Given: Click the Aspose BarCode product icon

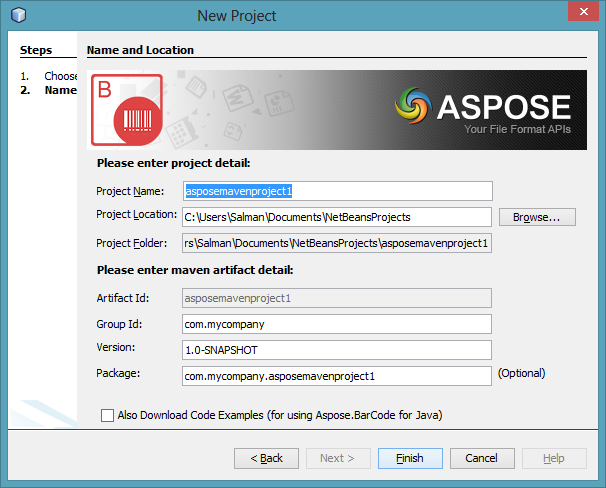Looking at the screenshot, I should pos(127,110).
